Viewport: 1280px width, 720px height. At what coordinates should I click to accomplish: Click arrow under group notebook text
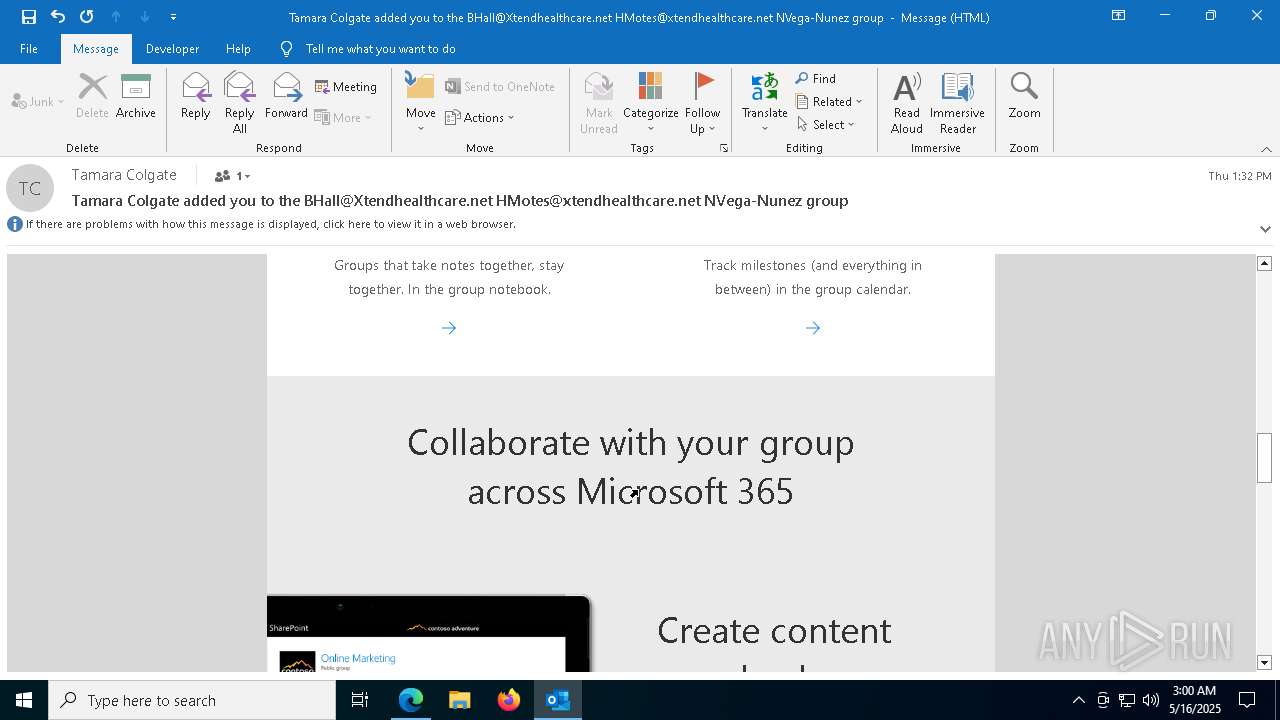point(449,328)
